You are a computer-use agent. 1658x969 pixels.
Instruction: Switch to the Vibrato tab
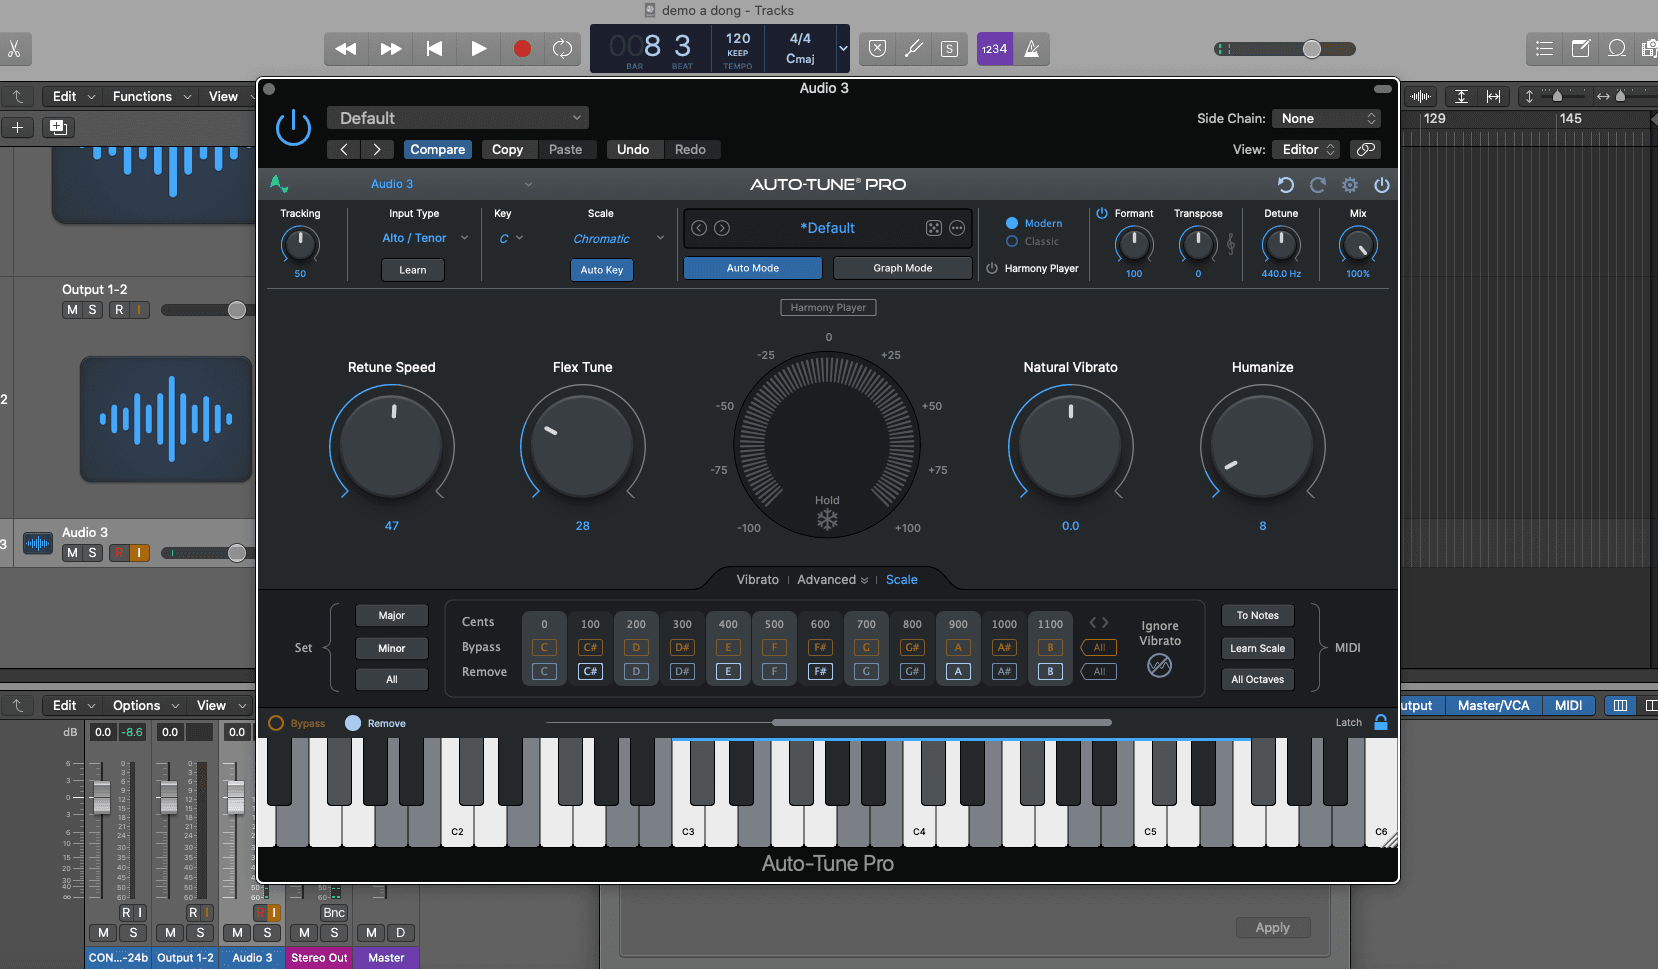point(758,579)
